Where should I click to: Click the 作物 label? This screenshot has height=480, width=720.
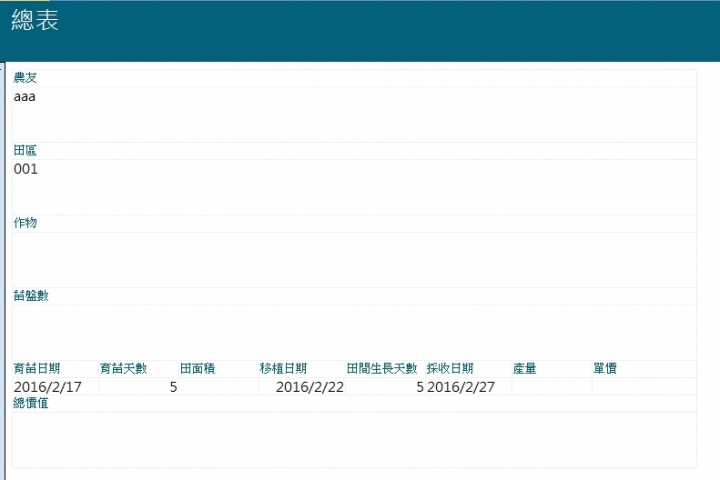pos(25,223)
